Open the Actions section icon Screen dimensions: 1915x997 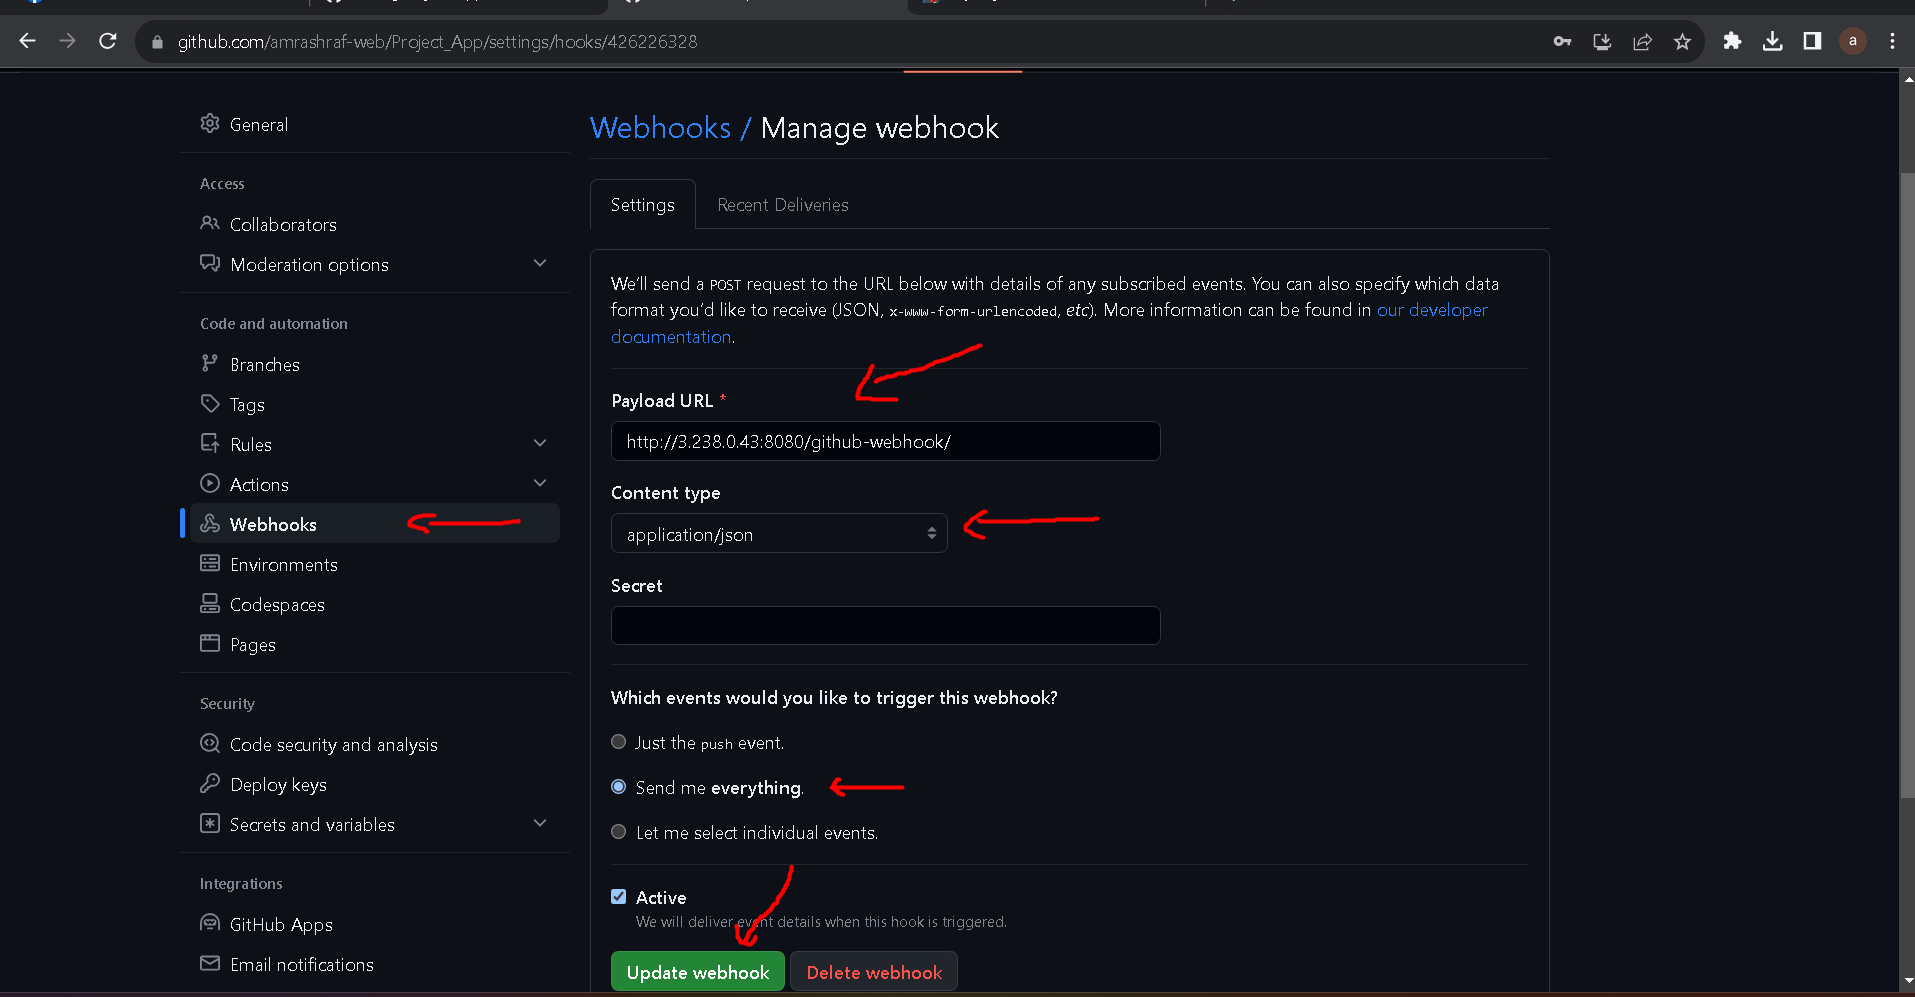coord(210,484)
